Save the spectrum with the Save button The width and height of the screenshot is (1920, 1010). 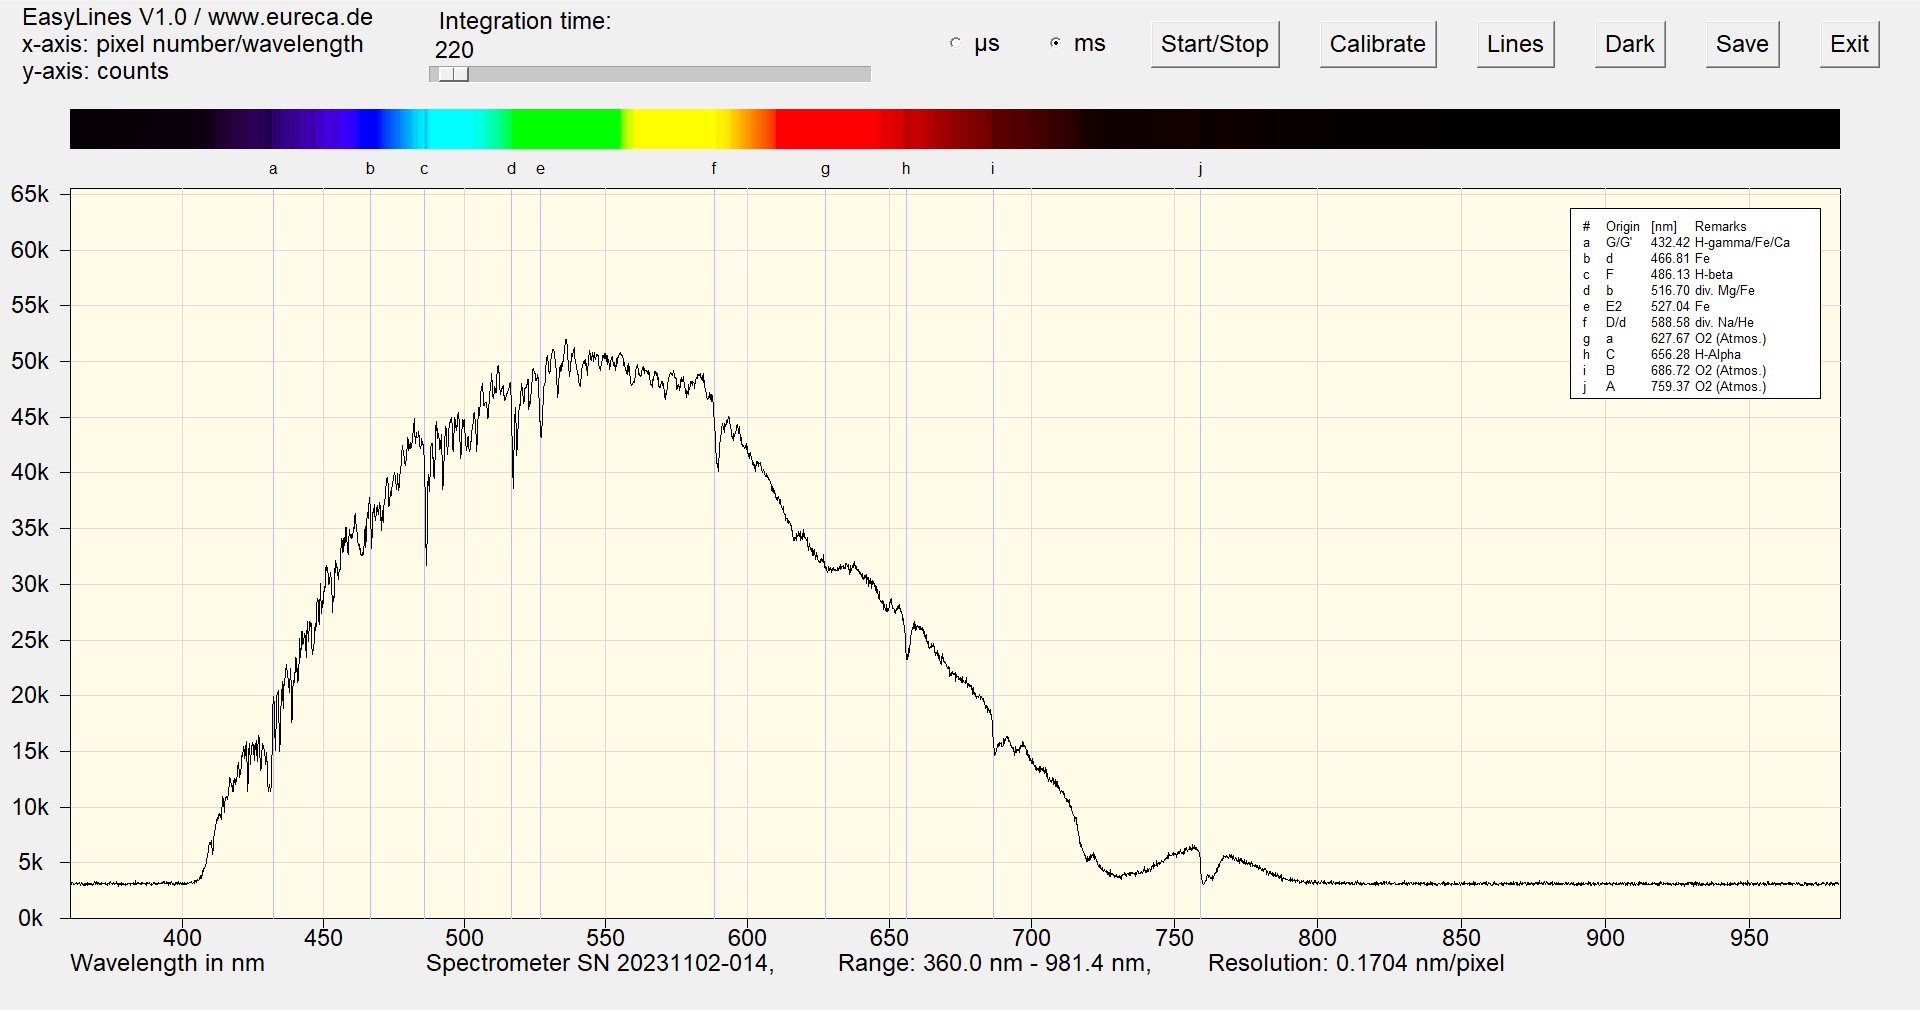coord(1742,44)
